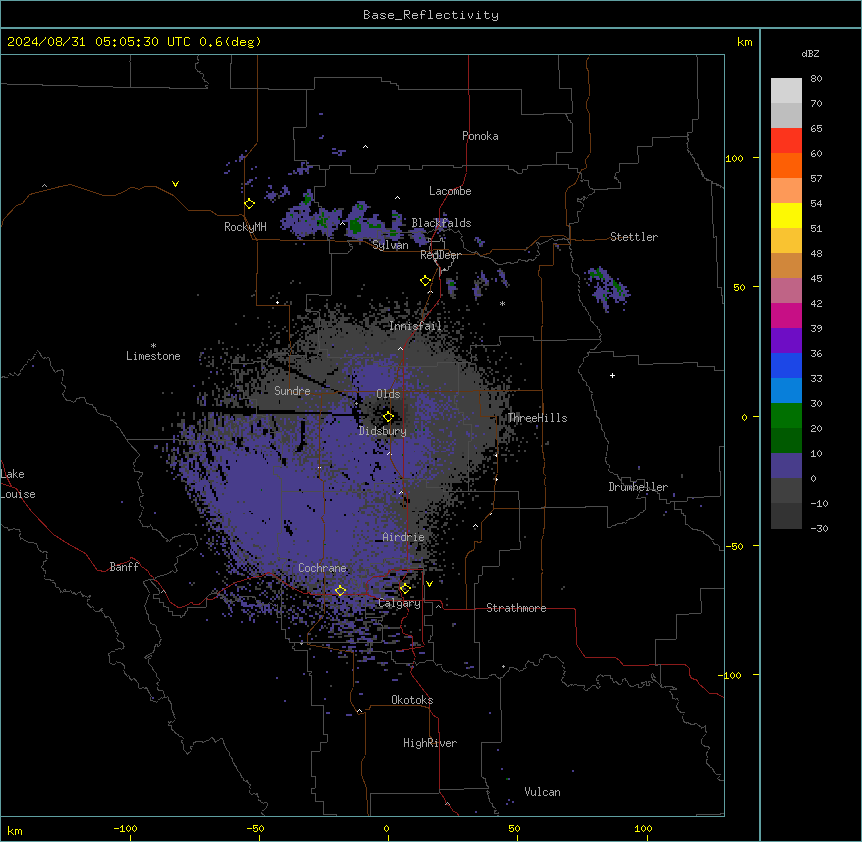This screenshot has height=842, width=862.
Task: Click the white asterisk above Limestone label
Action: click(153, 346)
